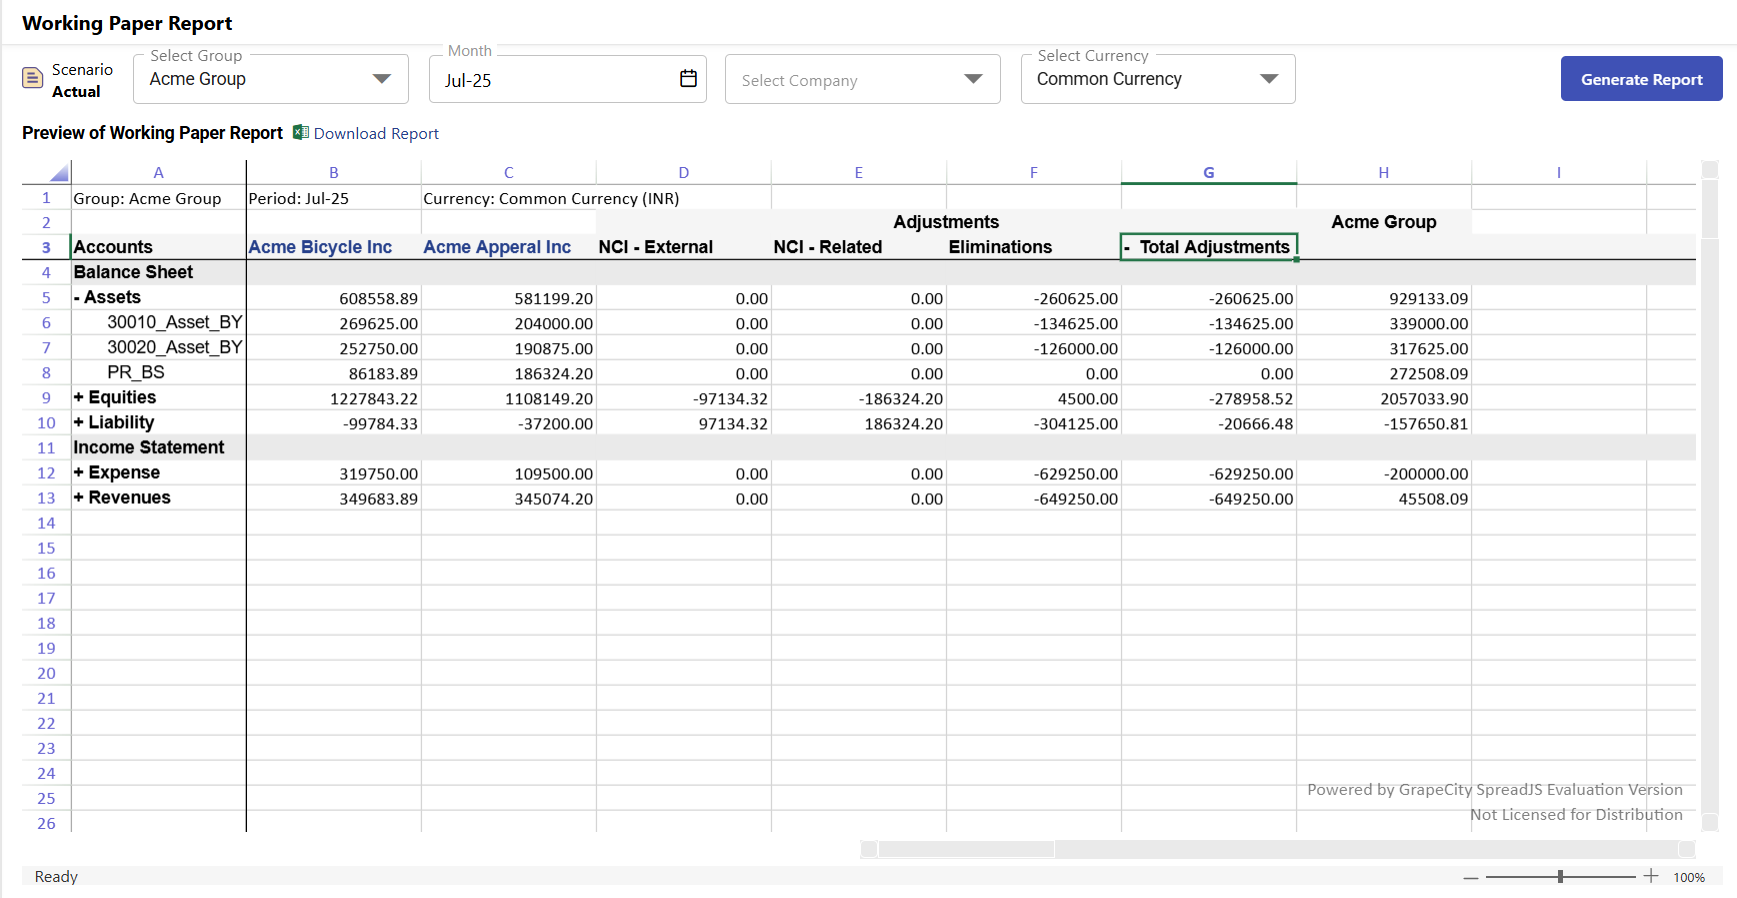Select column header I
Viewport: 1737px width, 898px height.
click(1559, 172)
